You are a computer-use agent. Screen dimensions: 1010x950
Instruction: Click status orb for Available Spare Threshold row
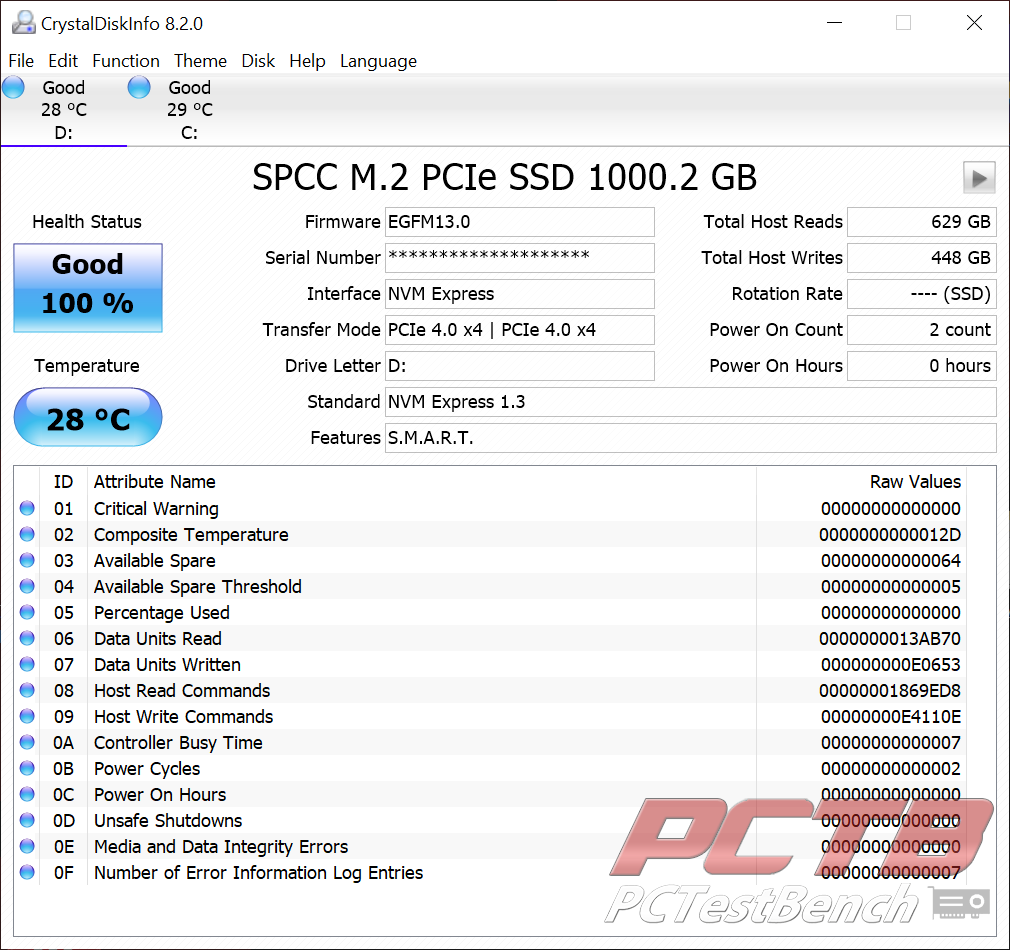click(27, 586)
